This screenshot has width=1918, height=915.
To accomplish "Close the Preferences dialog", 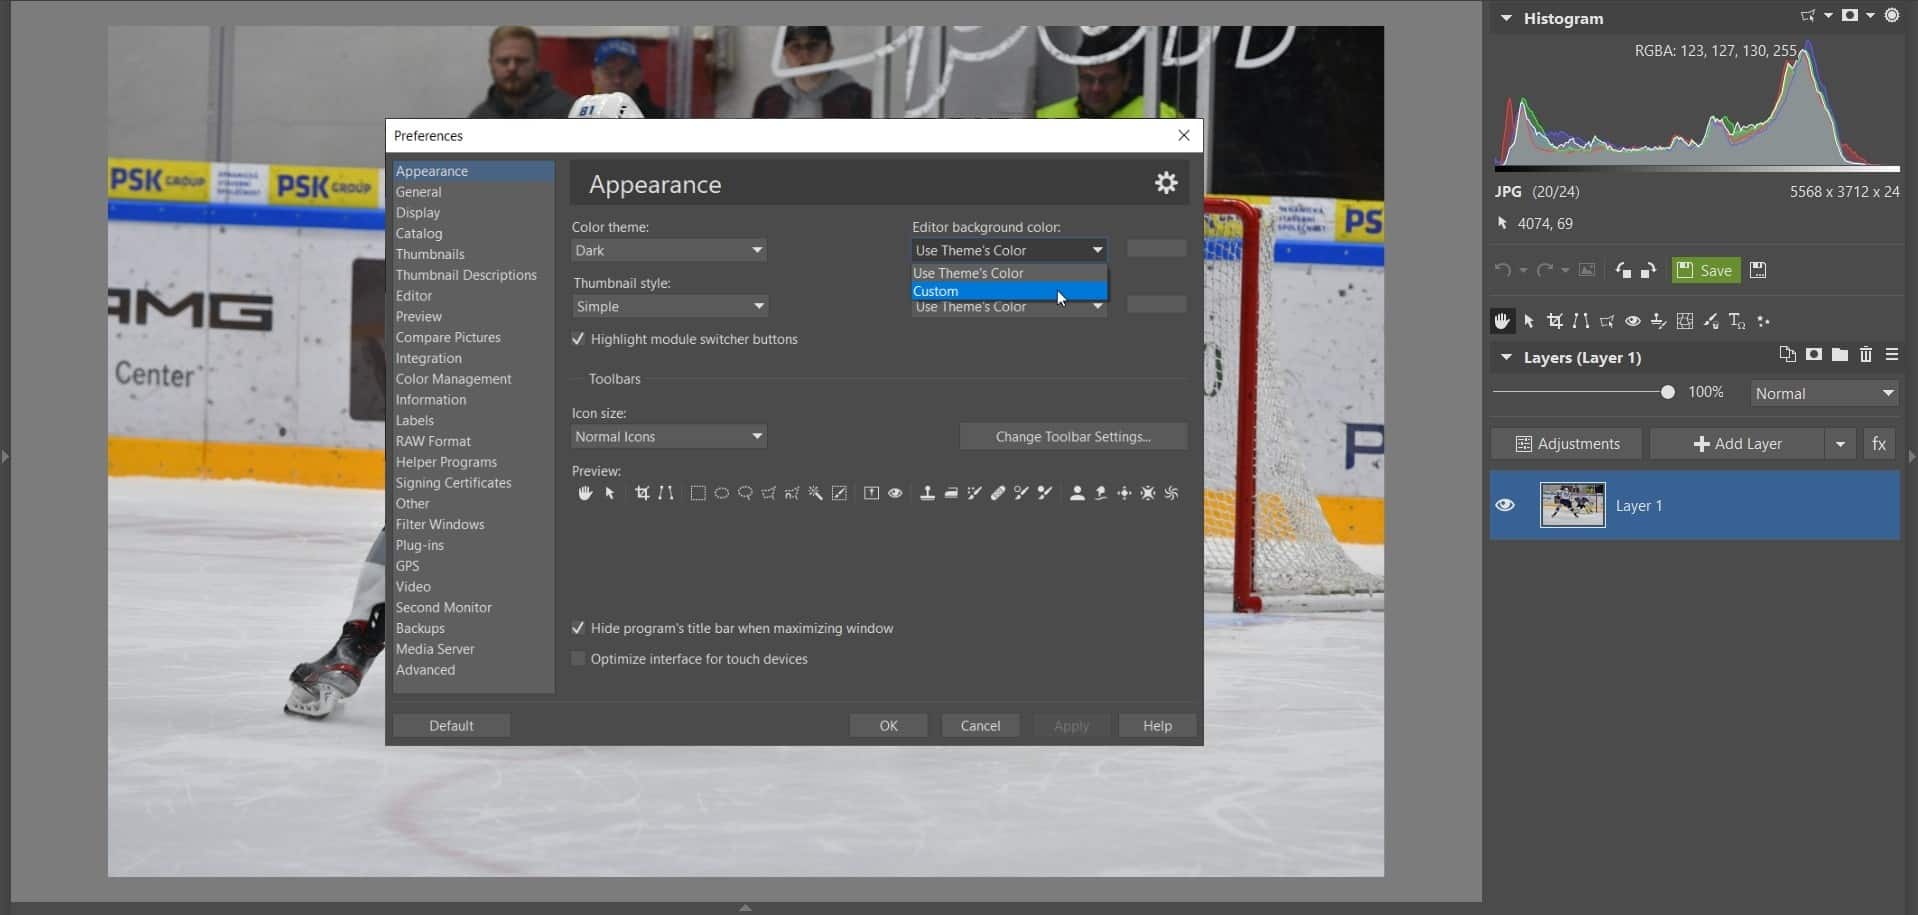I will (x=1184, y=135).
